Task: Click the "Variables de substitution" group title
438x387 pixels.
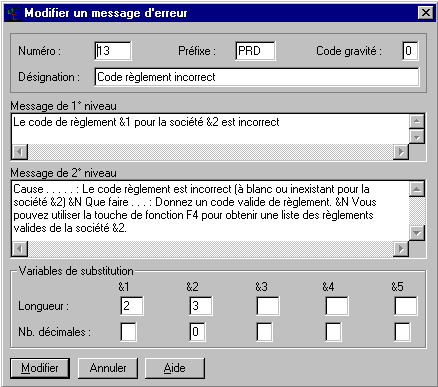Action: coord(76,271)
